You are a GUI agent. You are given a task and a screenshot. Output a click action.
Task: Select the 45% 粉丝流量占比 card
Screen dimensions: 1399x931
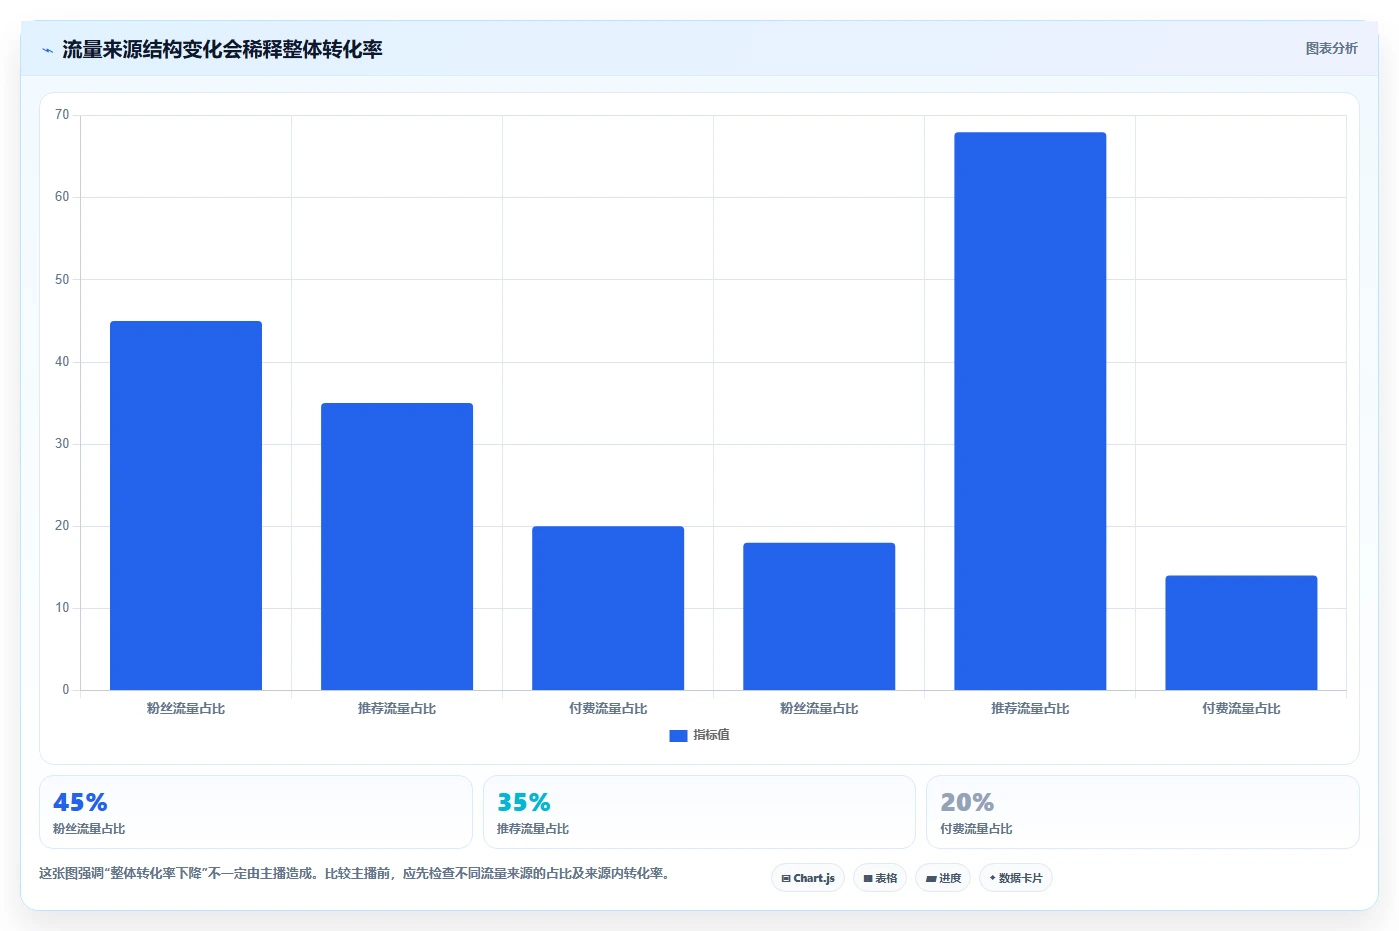pyautogui.click(x=256, y=812)
